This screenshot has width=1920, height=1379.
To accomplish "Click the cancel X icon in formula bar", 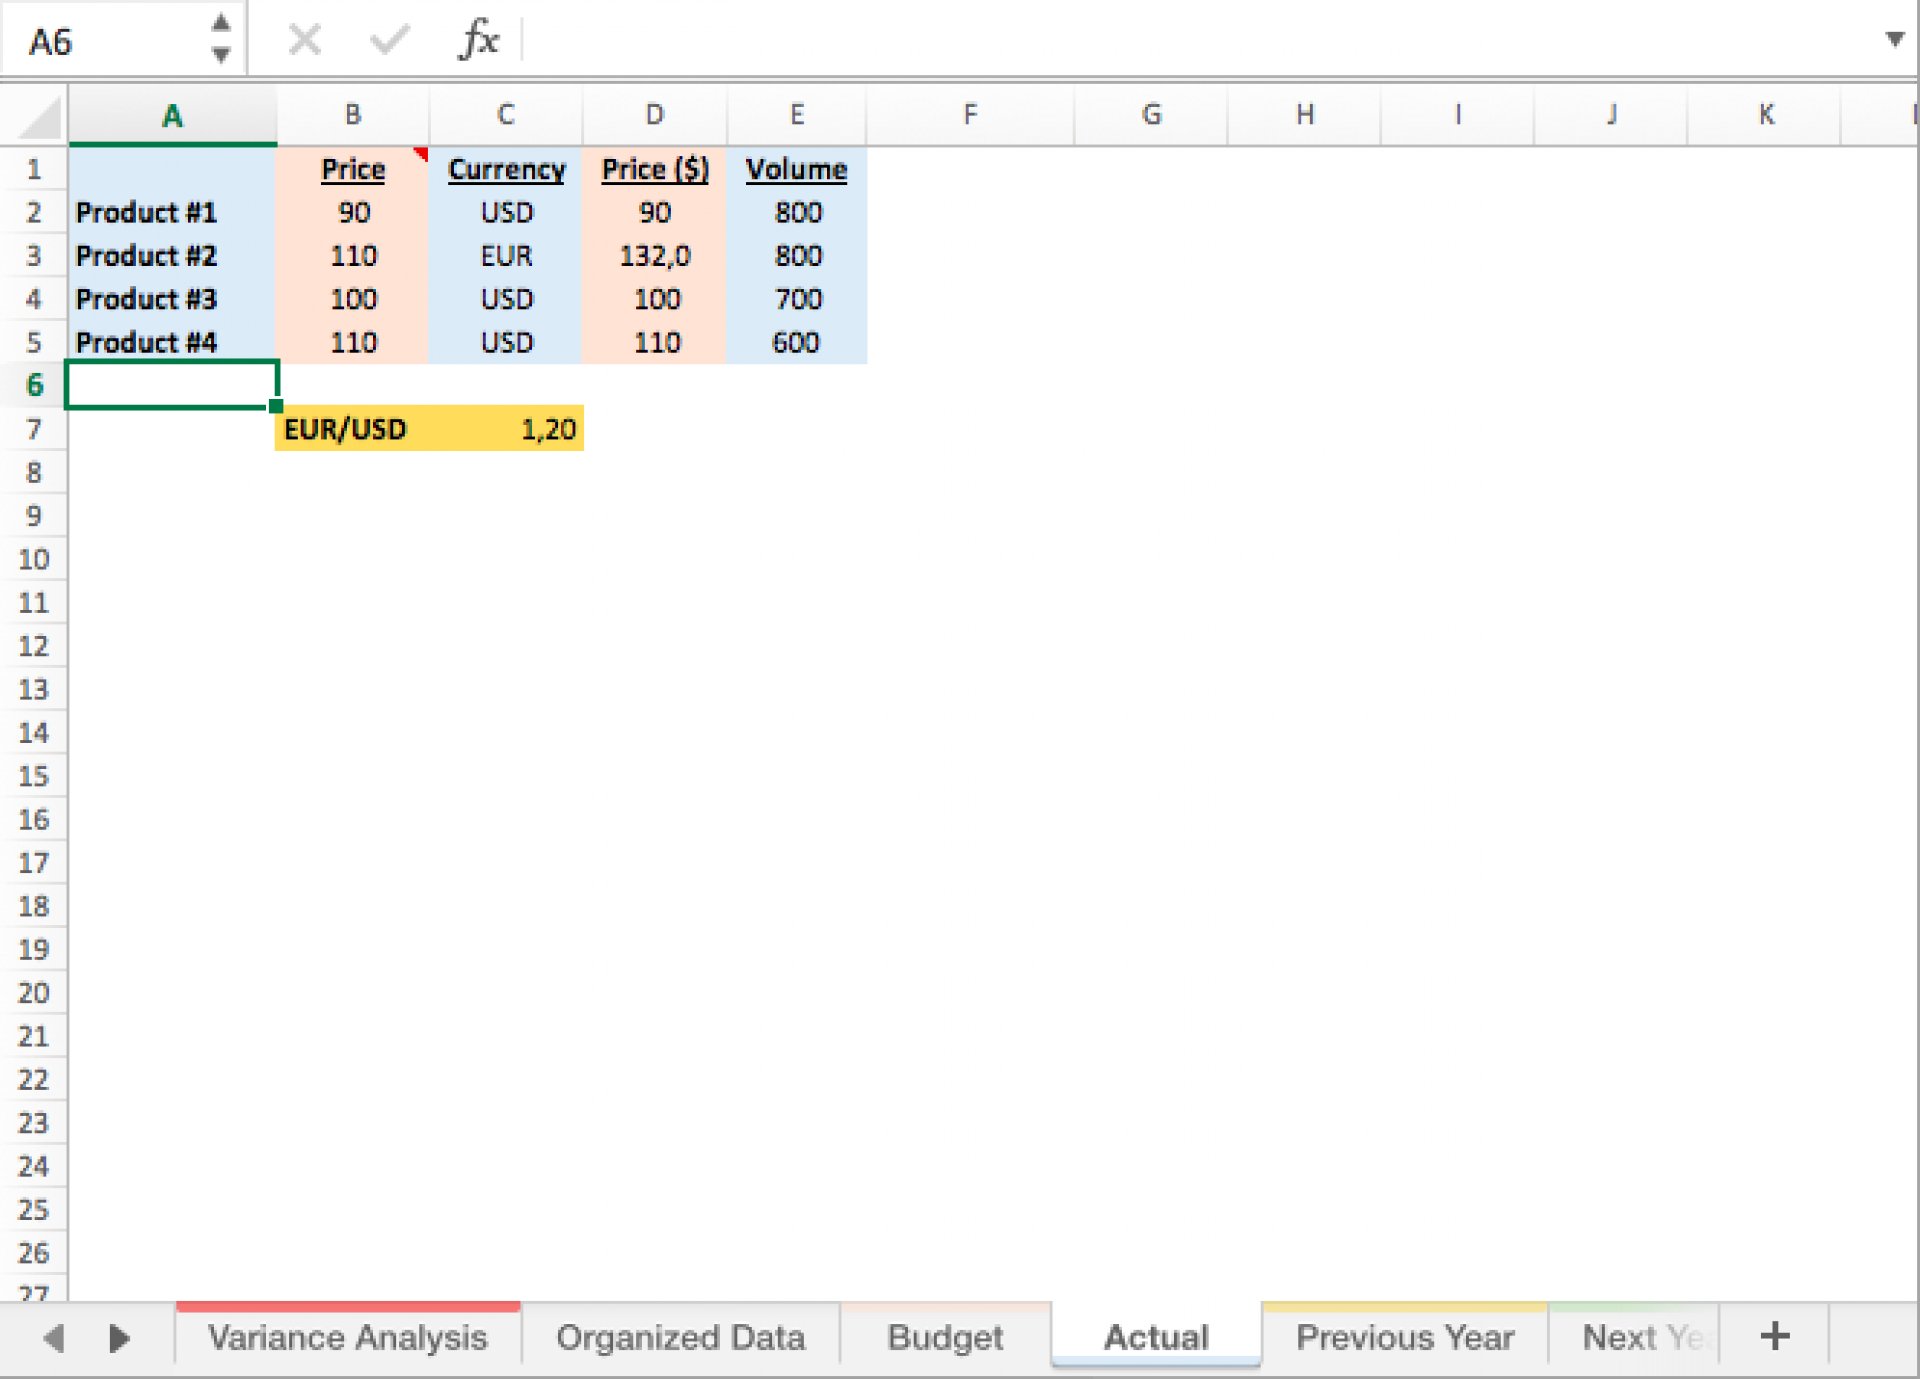I will (305, 40).
